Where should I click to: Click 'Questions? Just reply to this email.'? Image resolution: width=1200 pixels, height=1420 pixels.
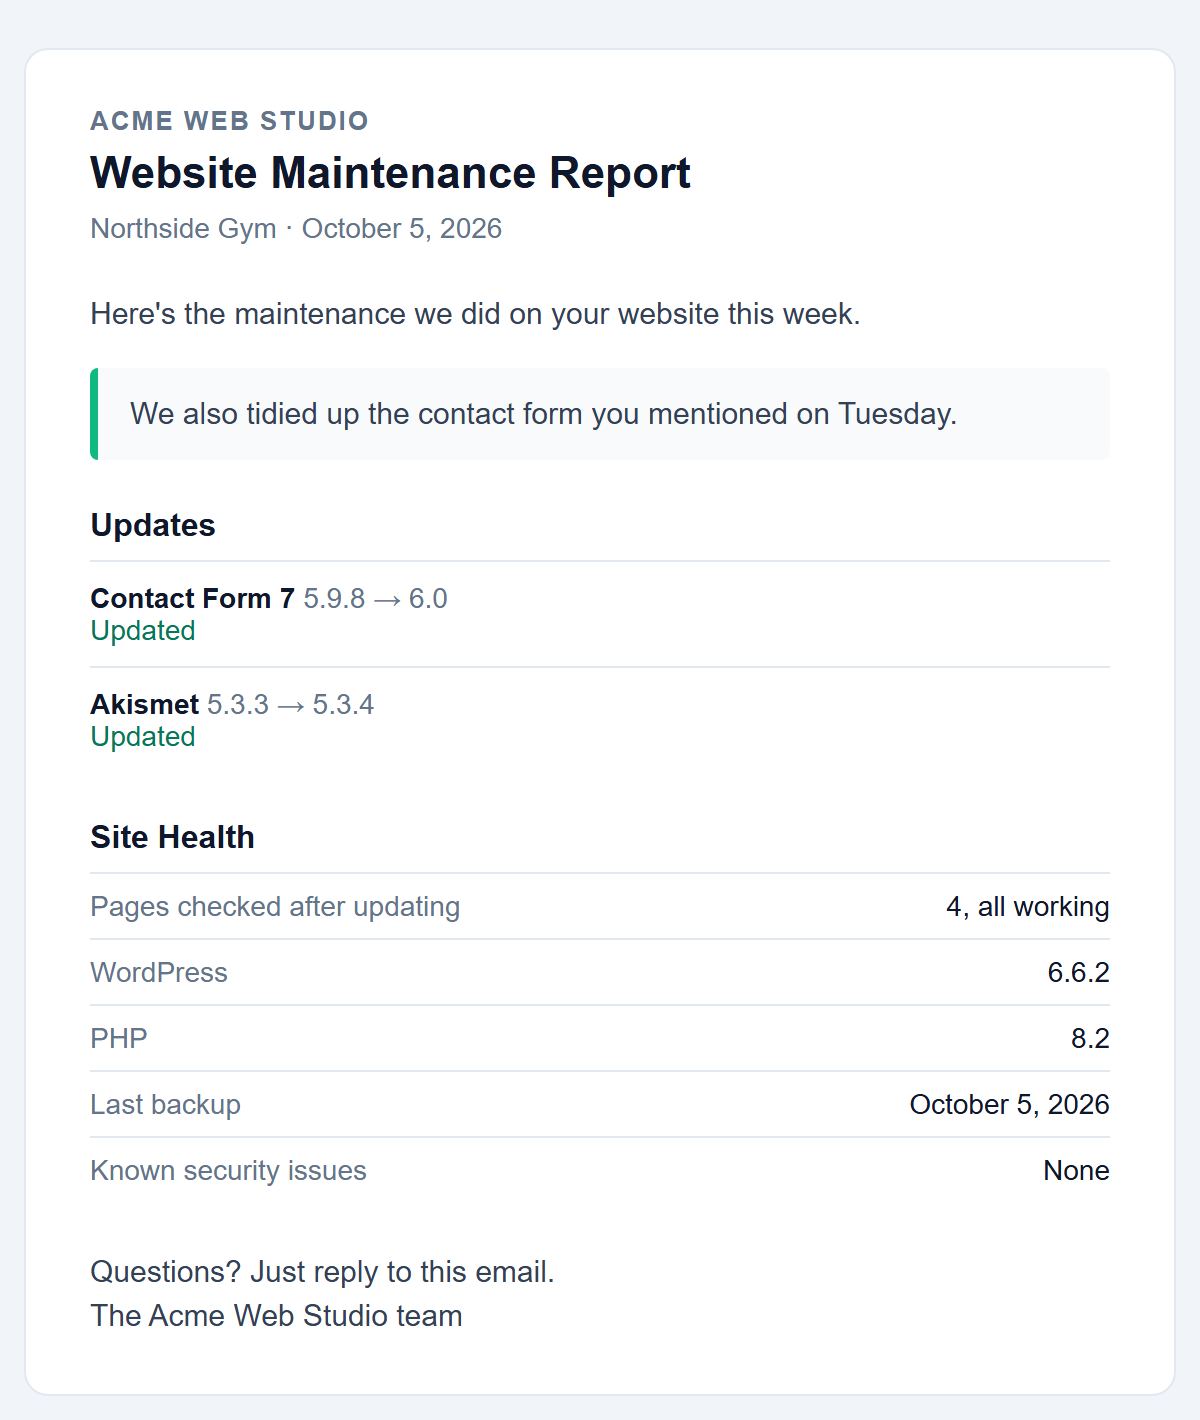click(322, 1272)
